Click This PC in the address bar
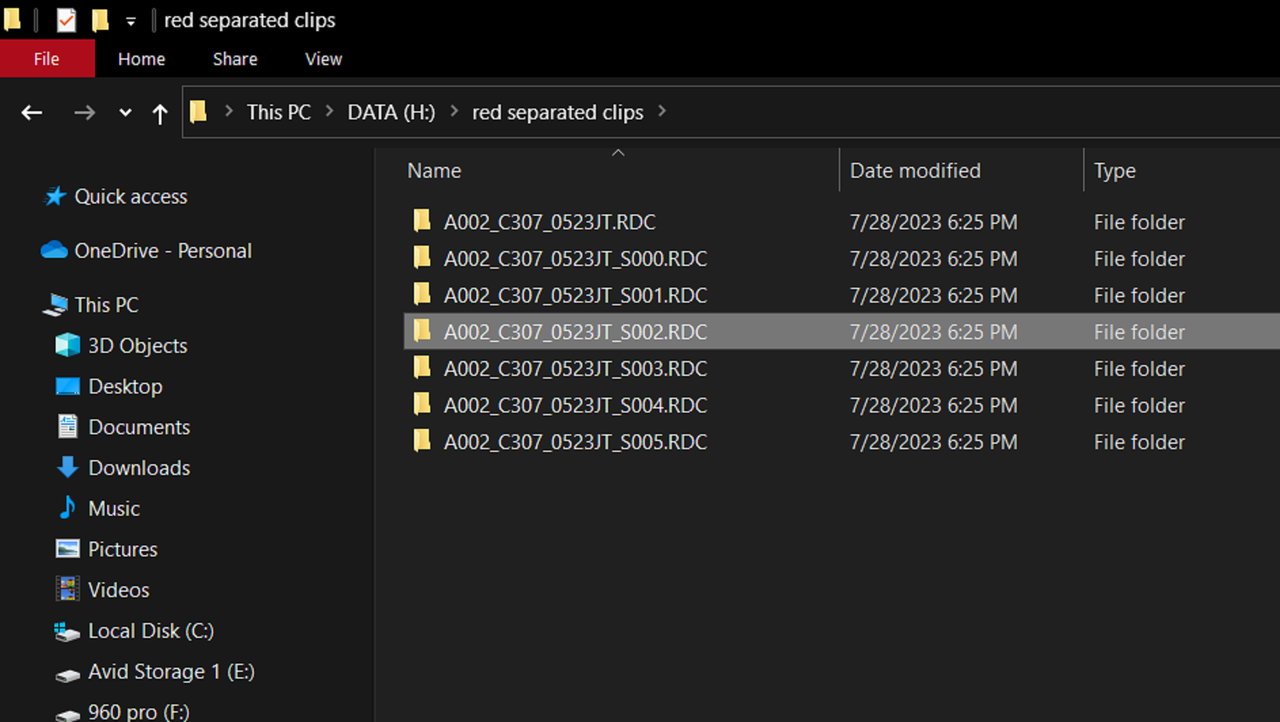Screen dimensions: 1280x722 click(279, 112)
